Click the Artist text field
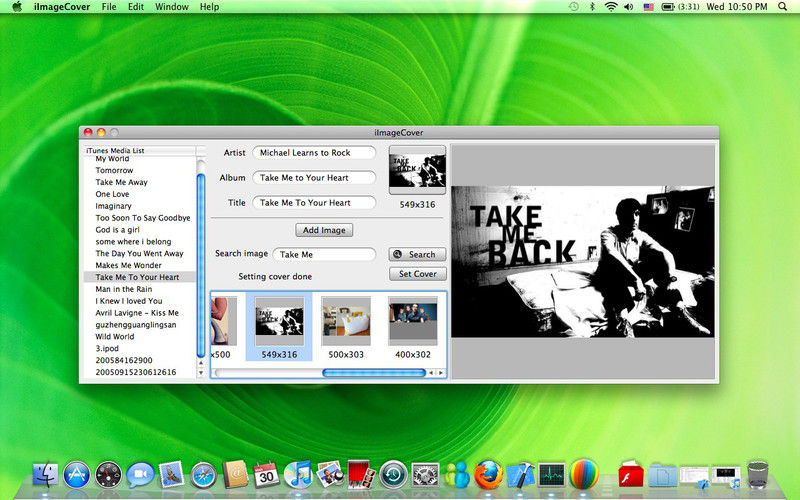 click(x=314, y=153)
